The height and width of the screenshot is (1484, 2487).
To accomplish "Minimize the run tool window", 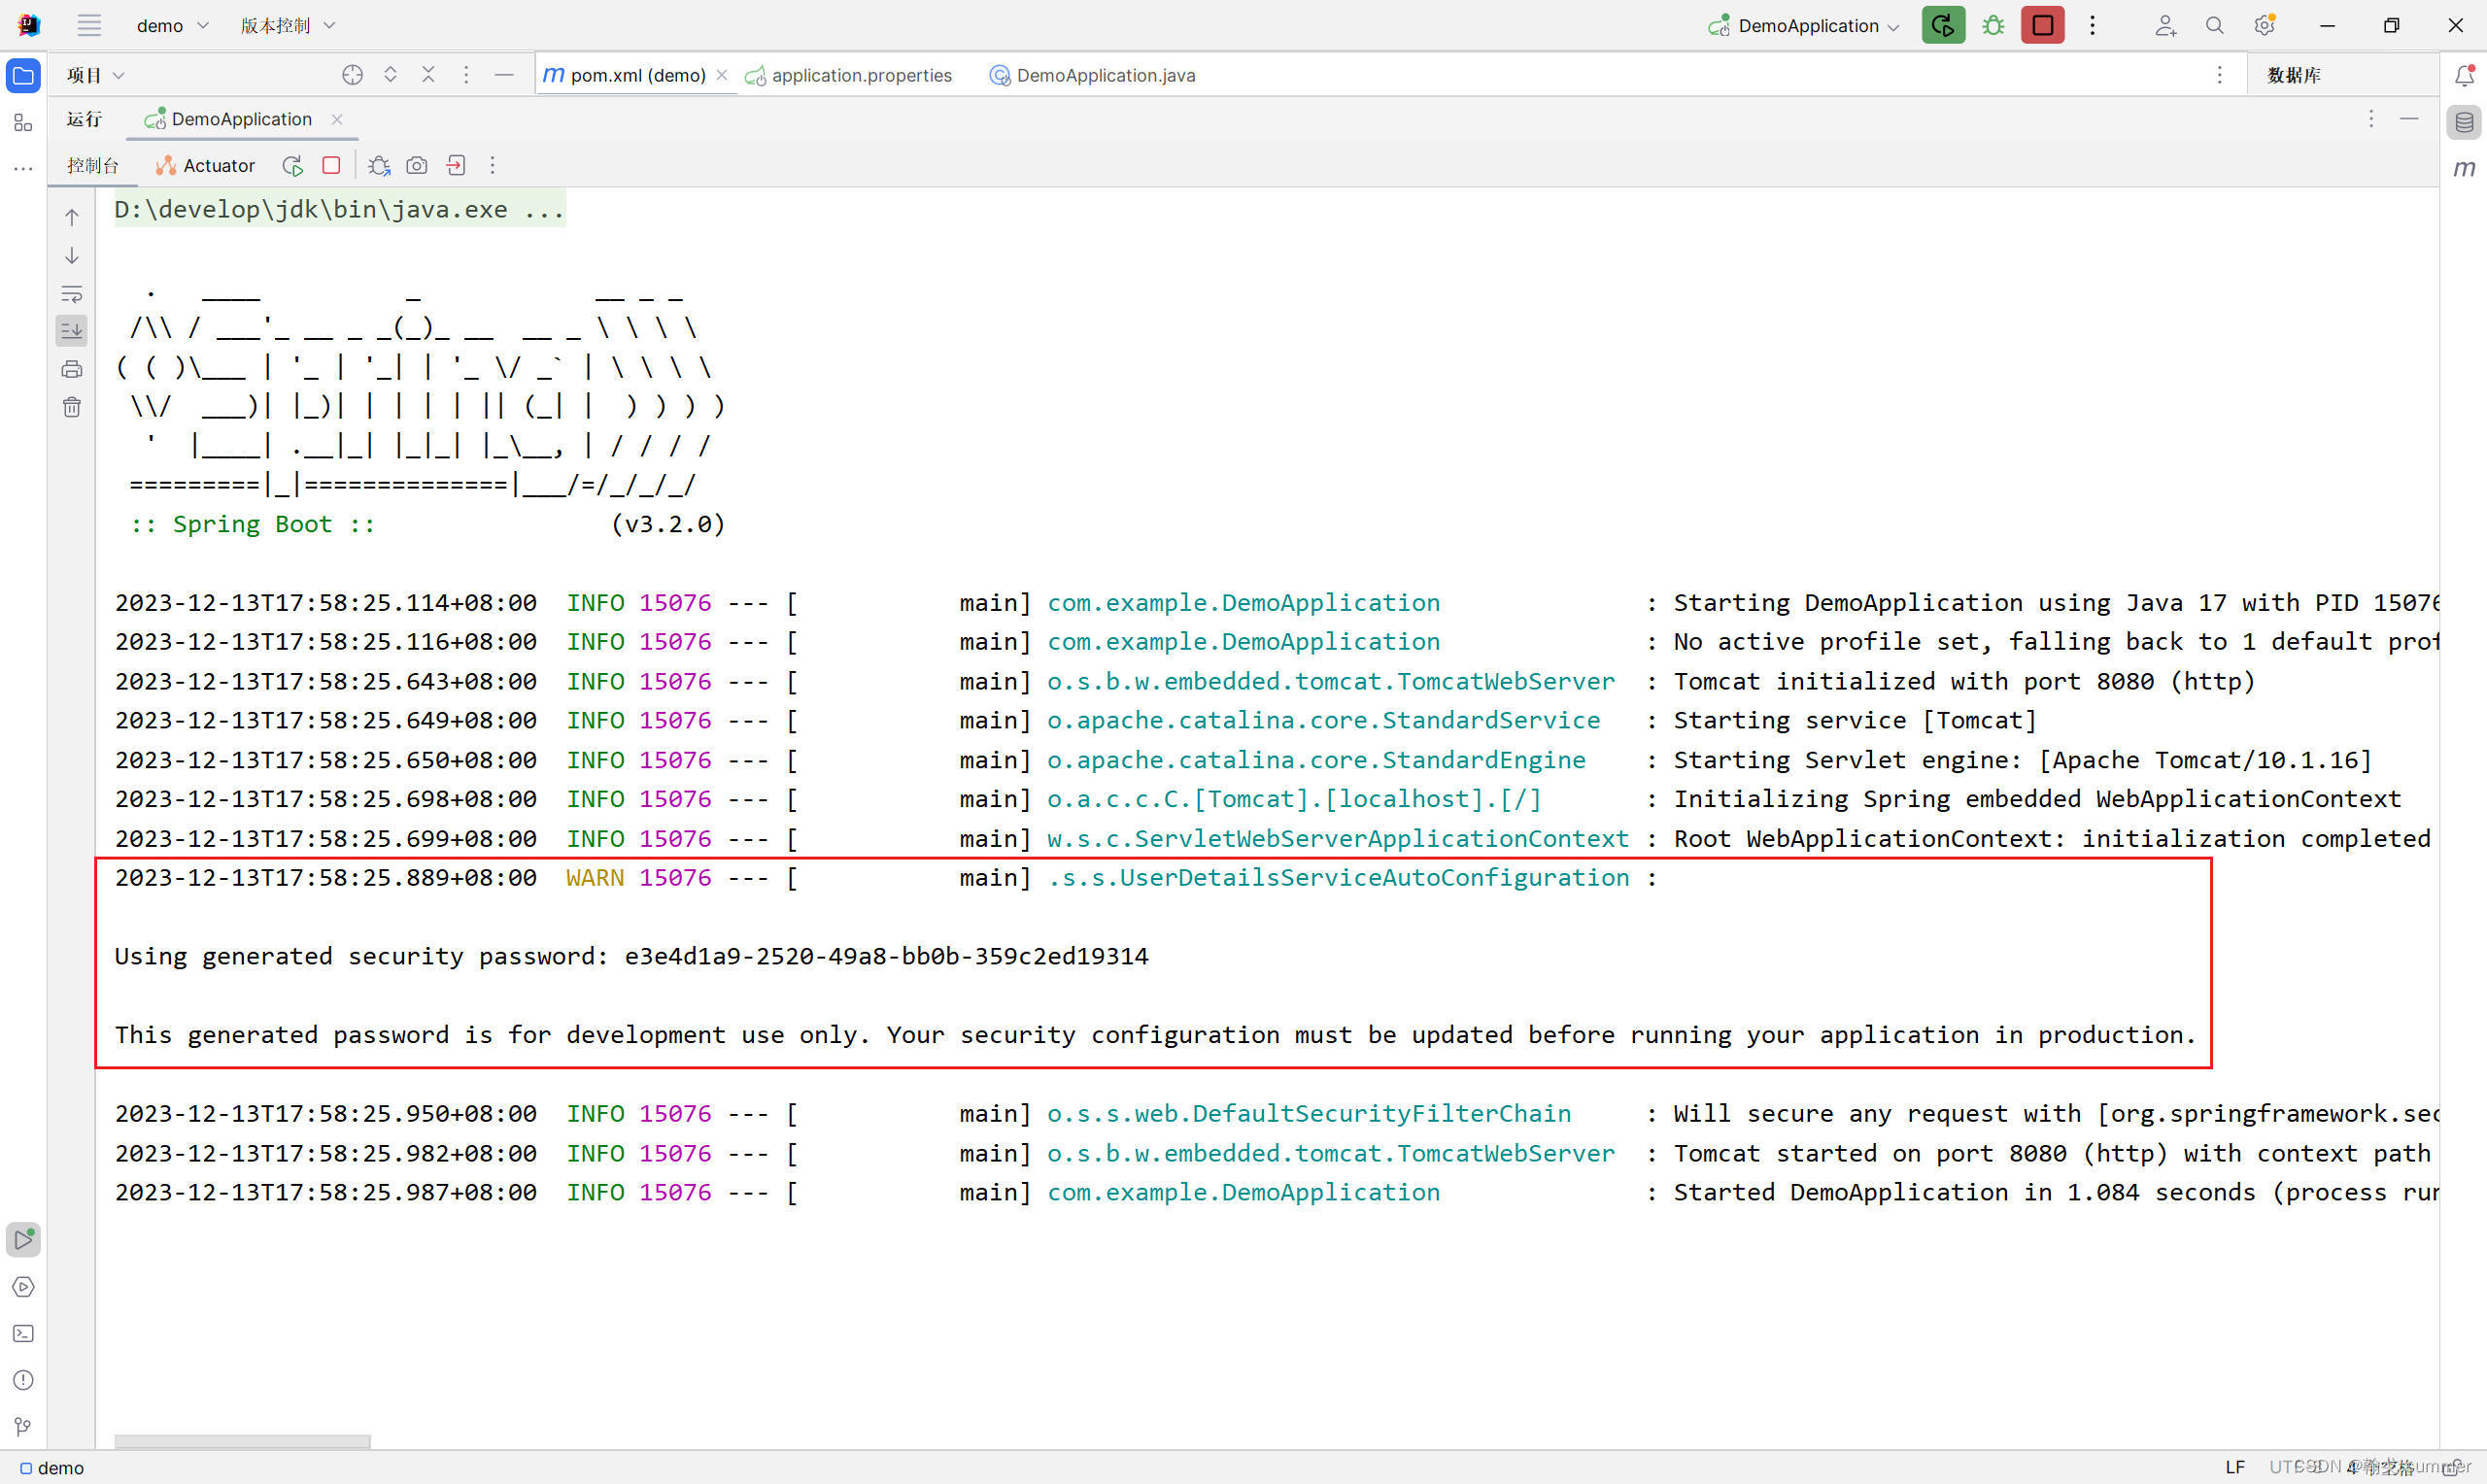I will tap(2409, 119).
